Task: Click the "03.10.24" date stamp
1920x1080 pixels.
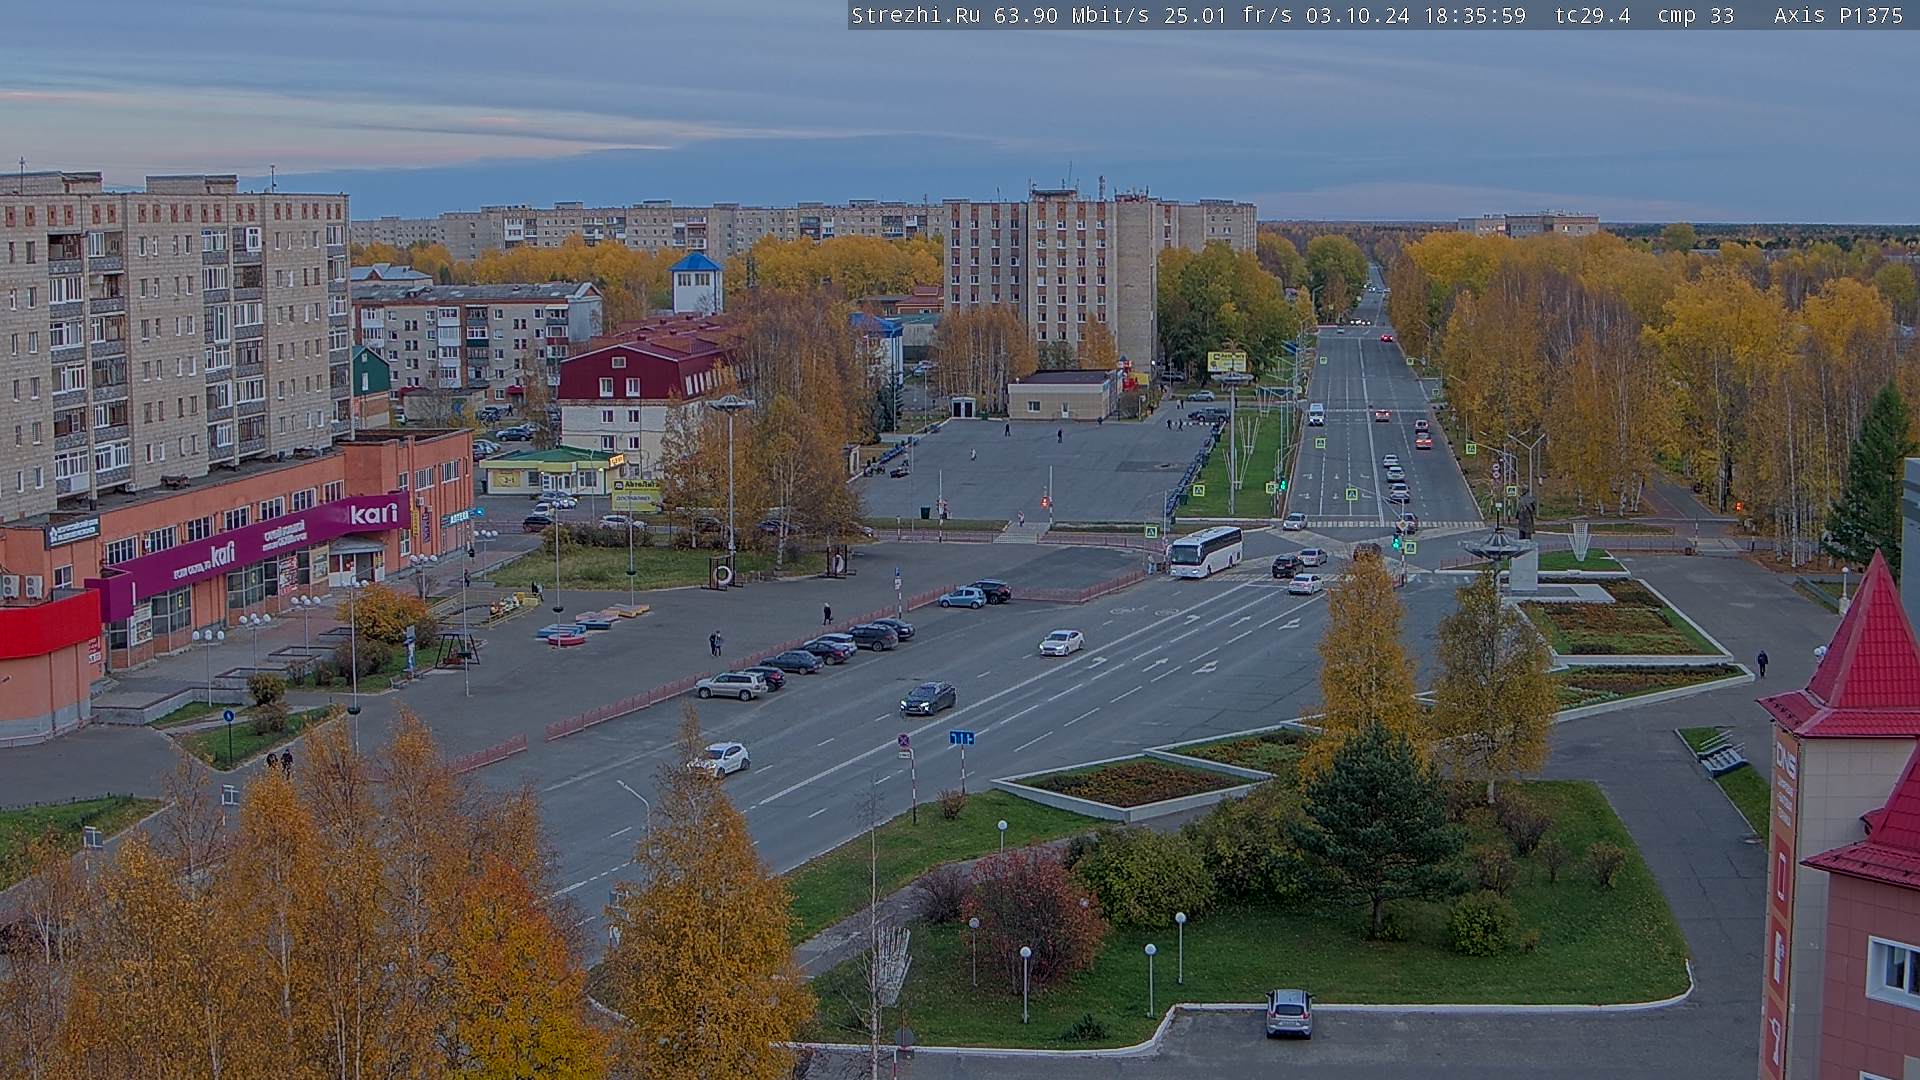Action: [x=1357, y=15]
